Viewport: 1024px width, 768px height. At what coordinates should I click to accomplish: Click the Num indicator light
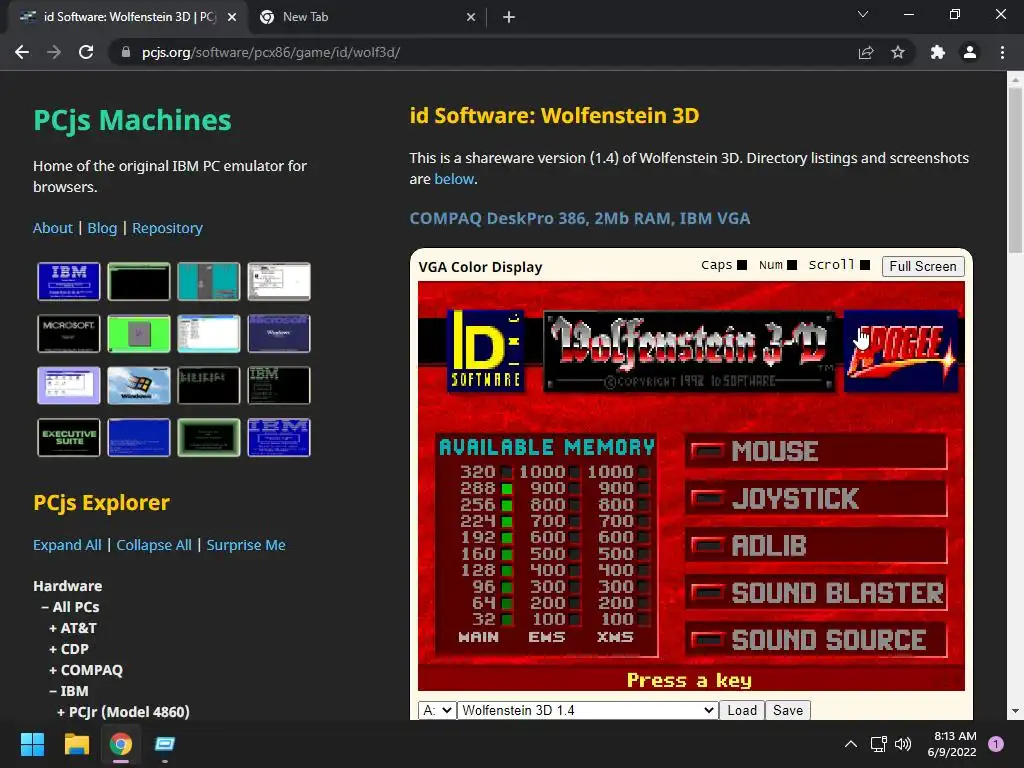click(792, 264)
